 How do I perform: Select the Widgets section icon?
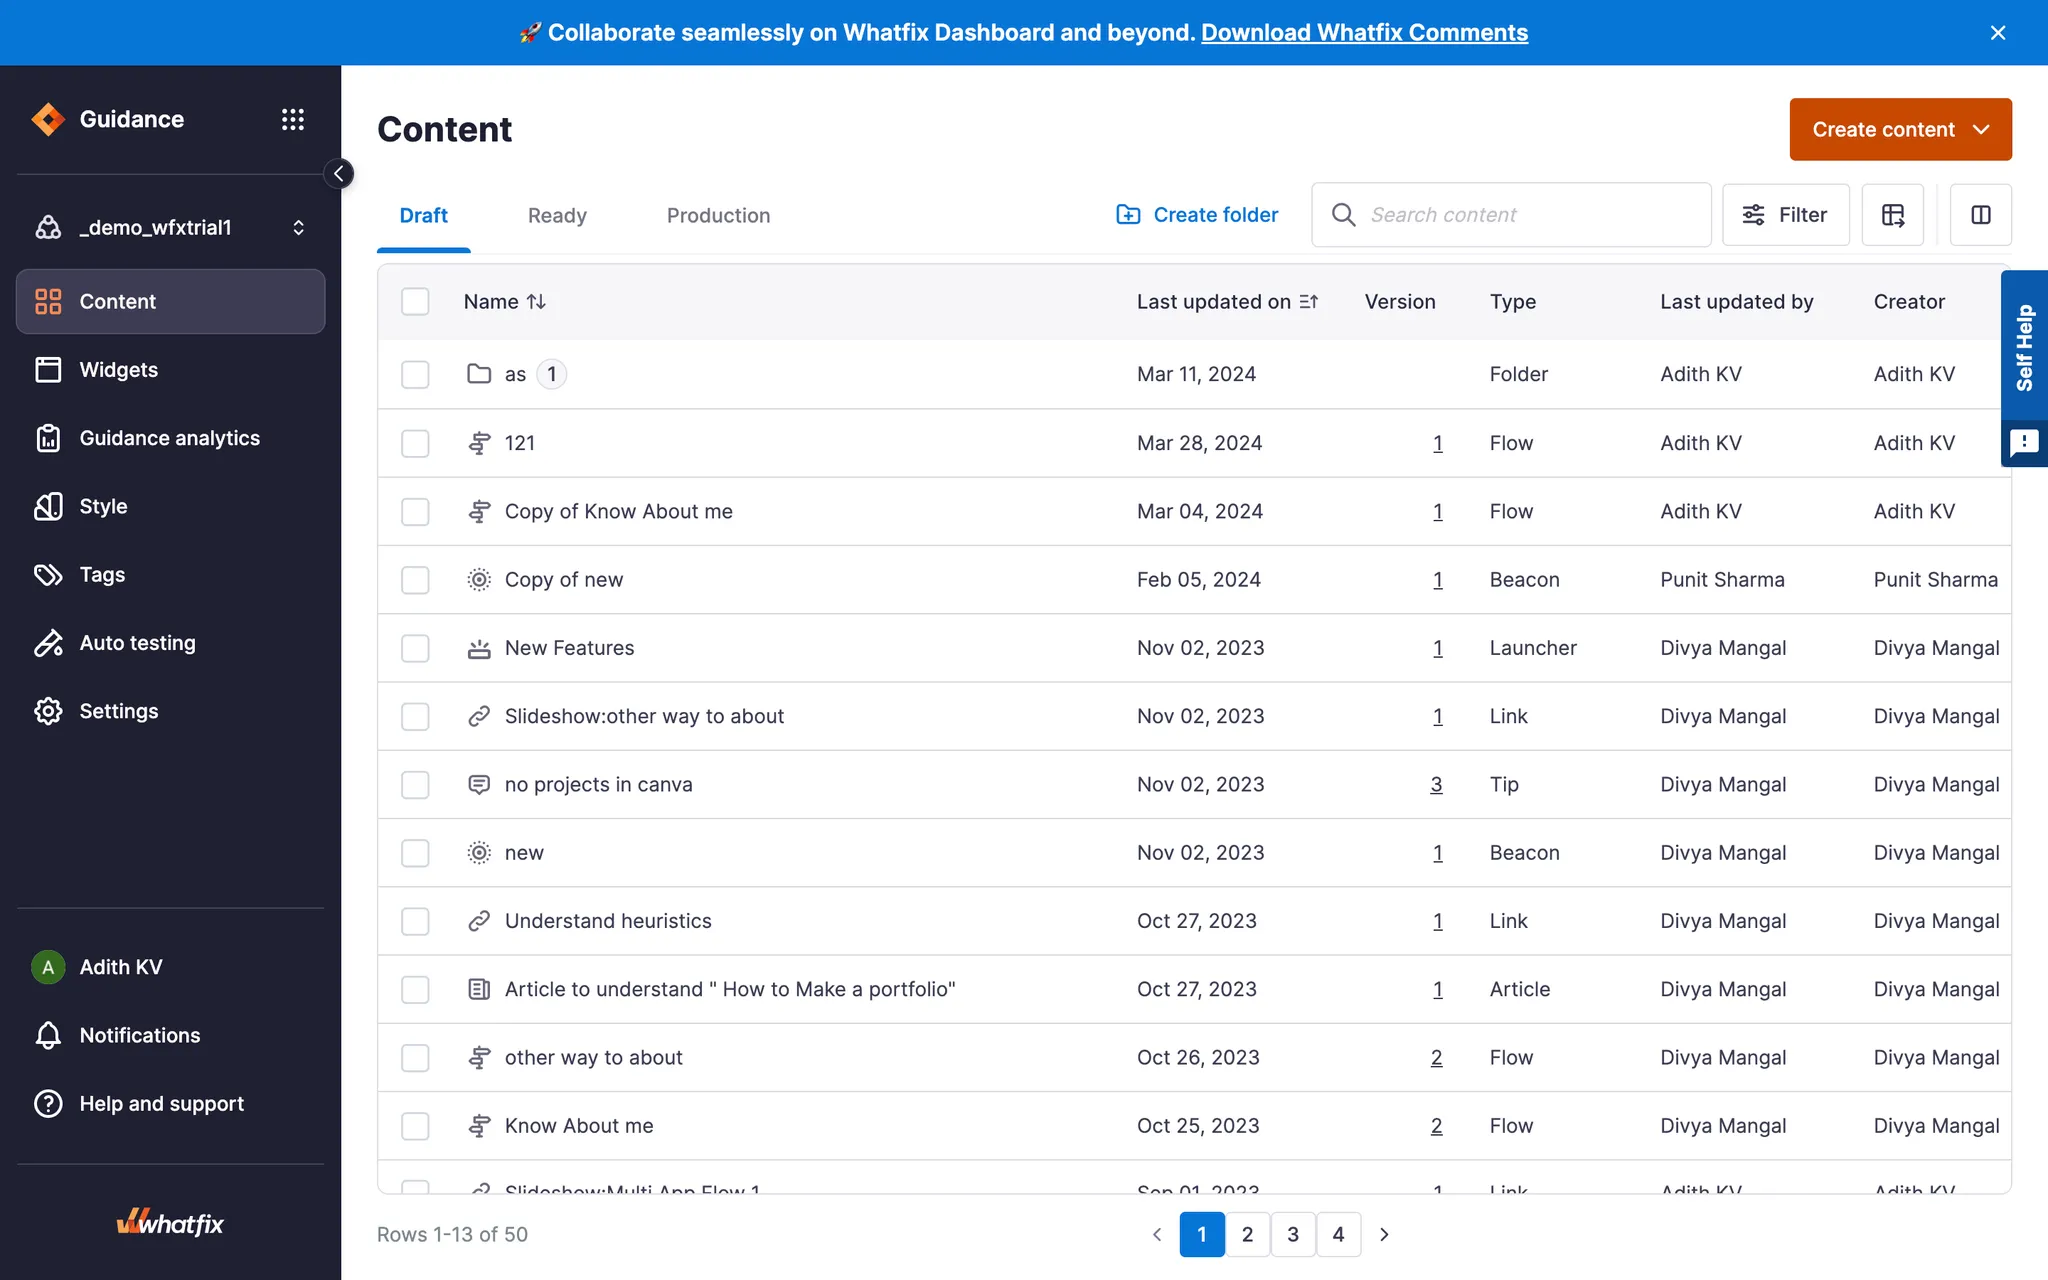[48, 369]
